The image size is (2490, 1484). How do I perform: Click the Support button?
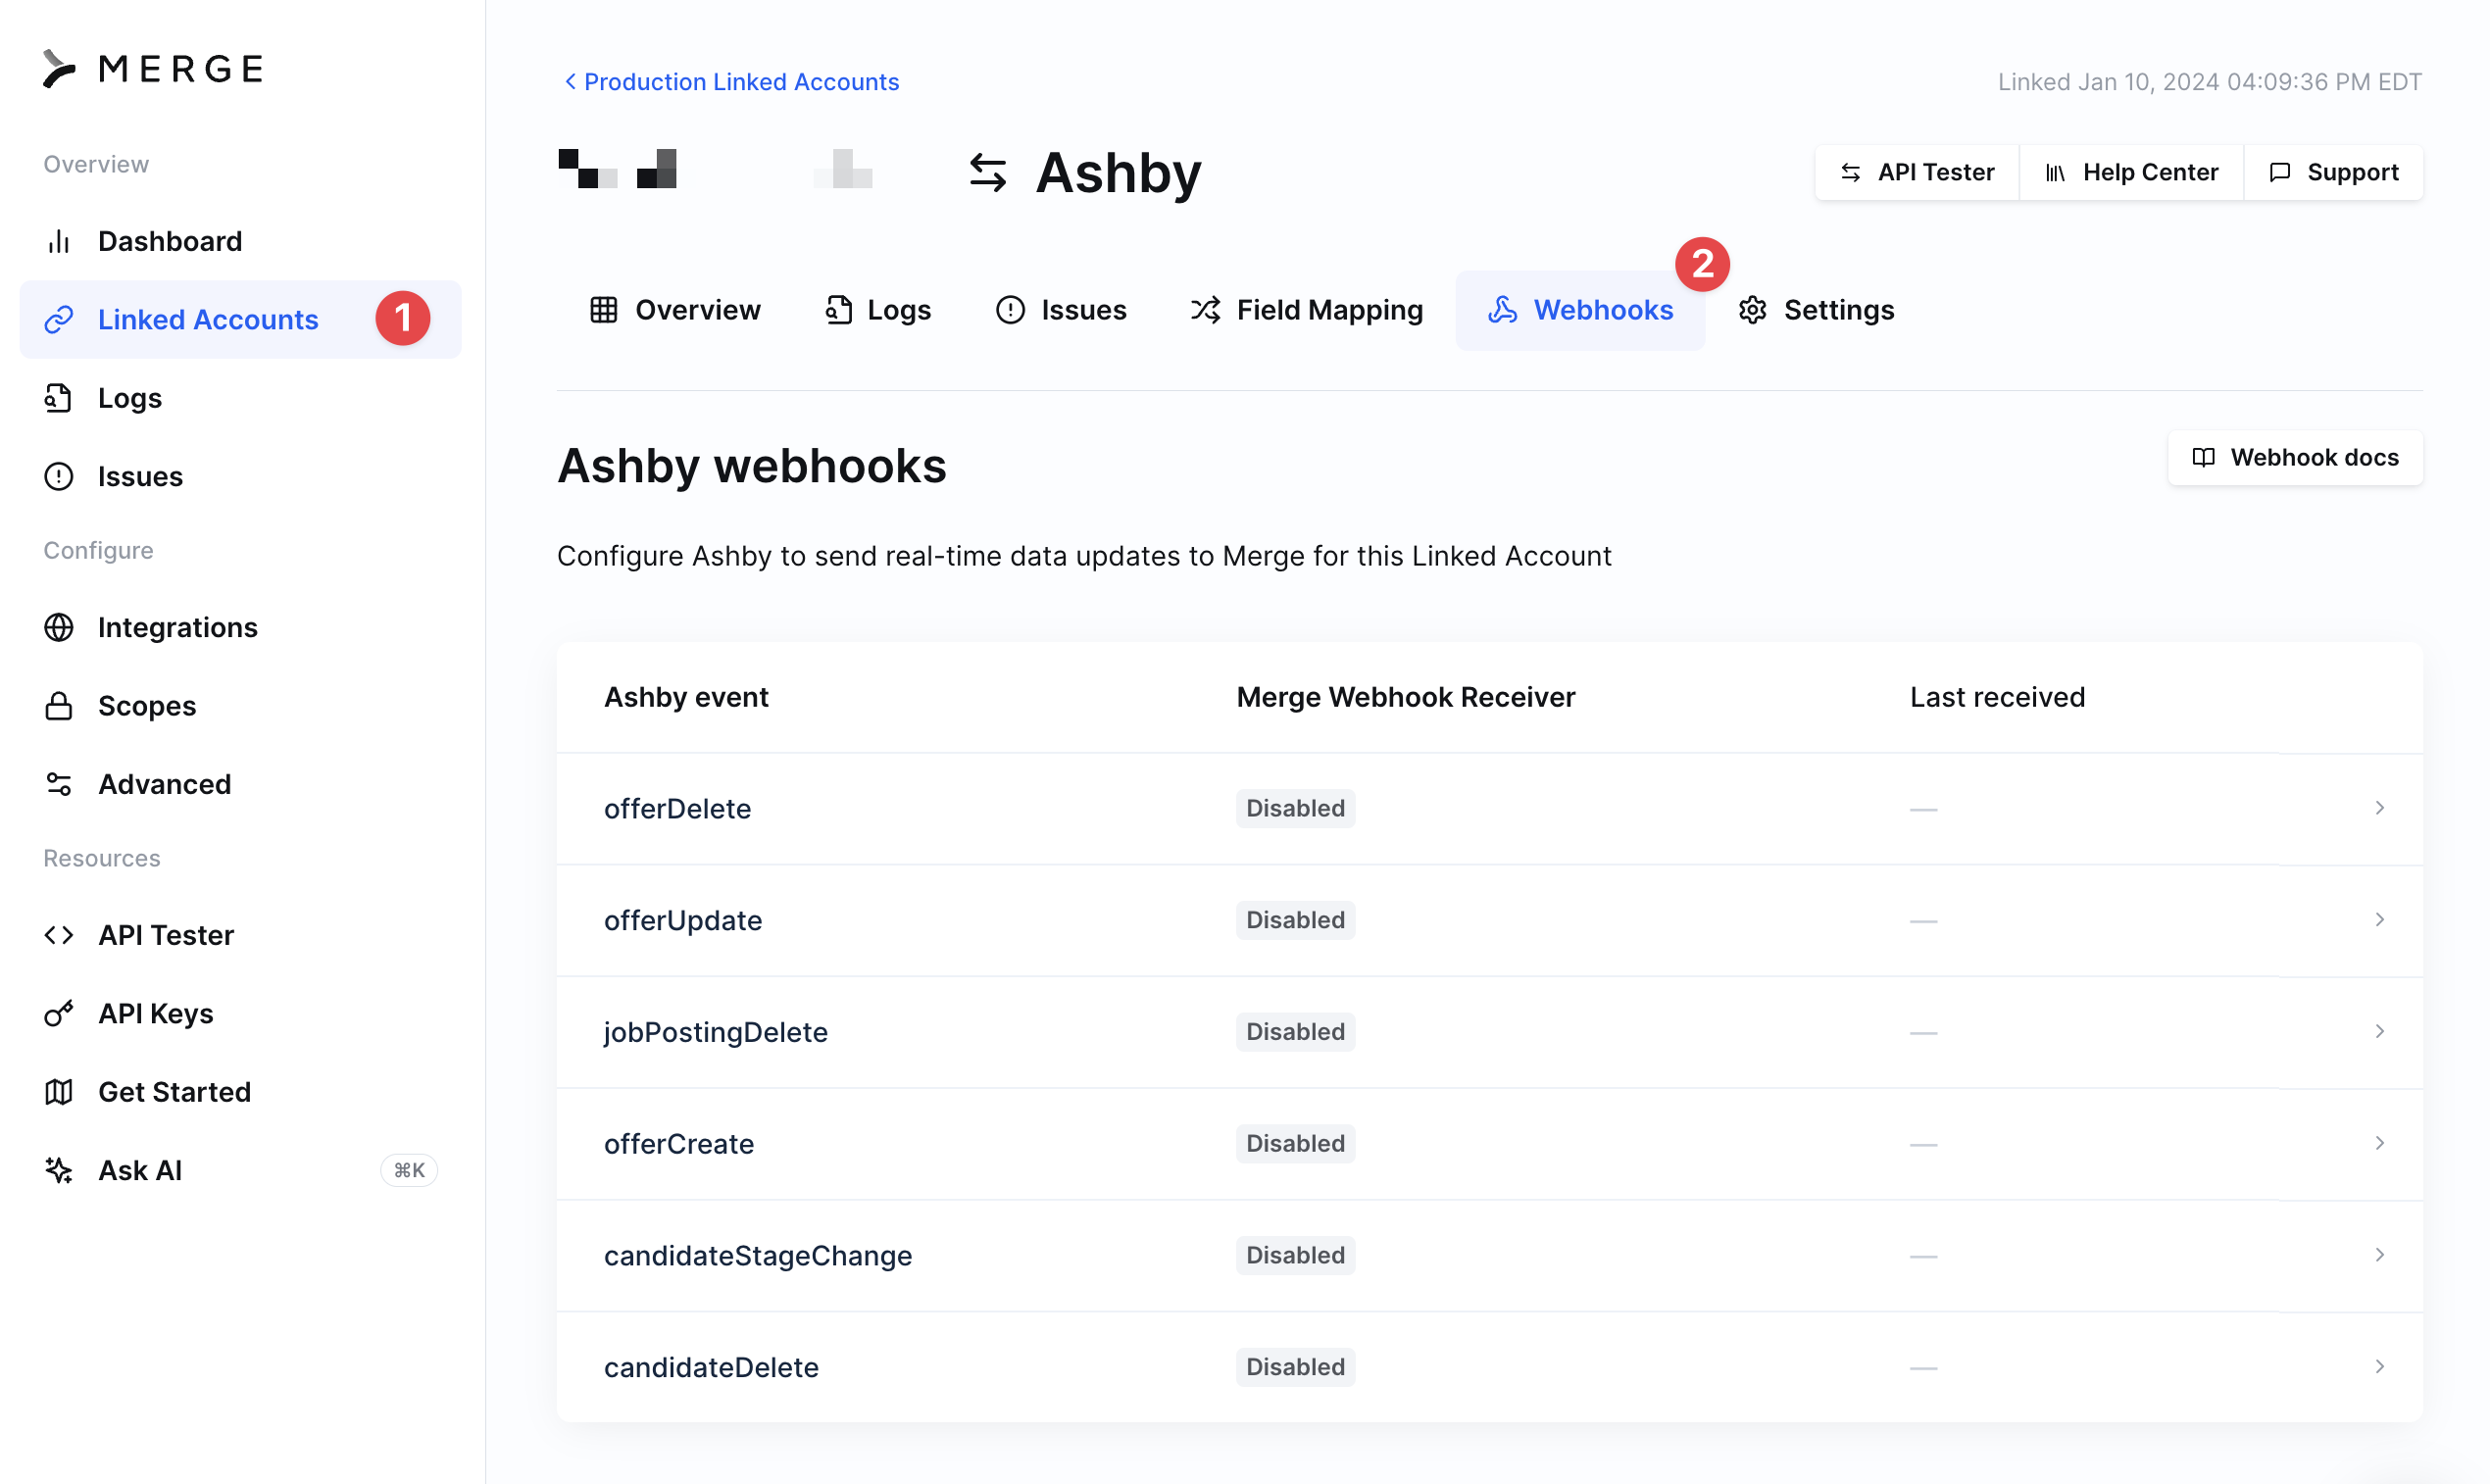(2333, 172)
